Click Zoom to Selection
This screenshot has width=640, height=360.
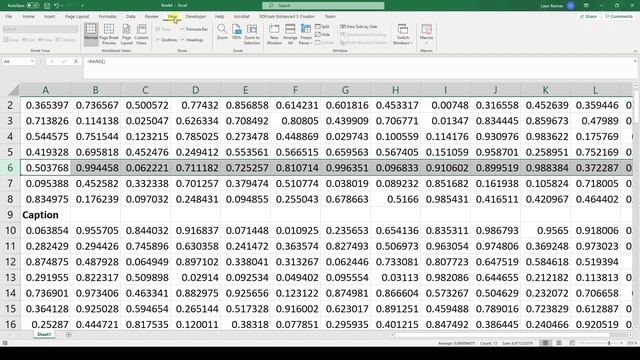(x=252, y=33)
